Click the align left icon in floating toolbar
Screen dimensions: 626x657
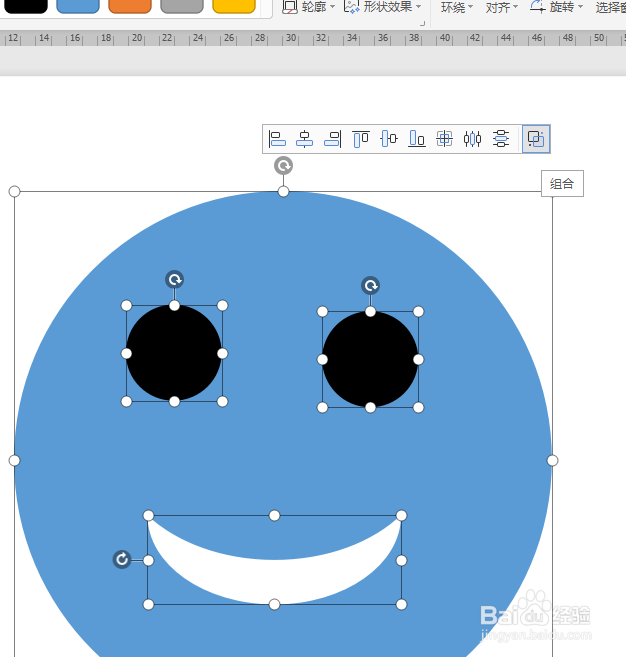click(x=277, y=139)
